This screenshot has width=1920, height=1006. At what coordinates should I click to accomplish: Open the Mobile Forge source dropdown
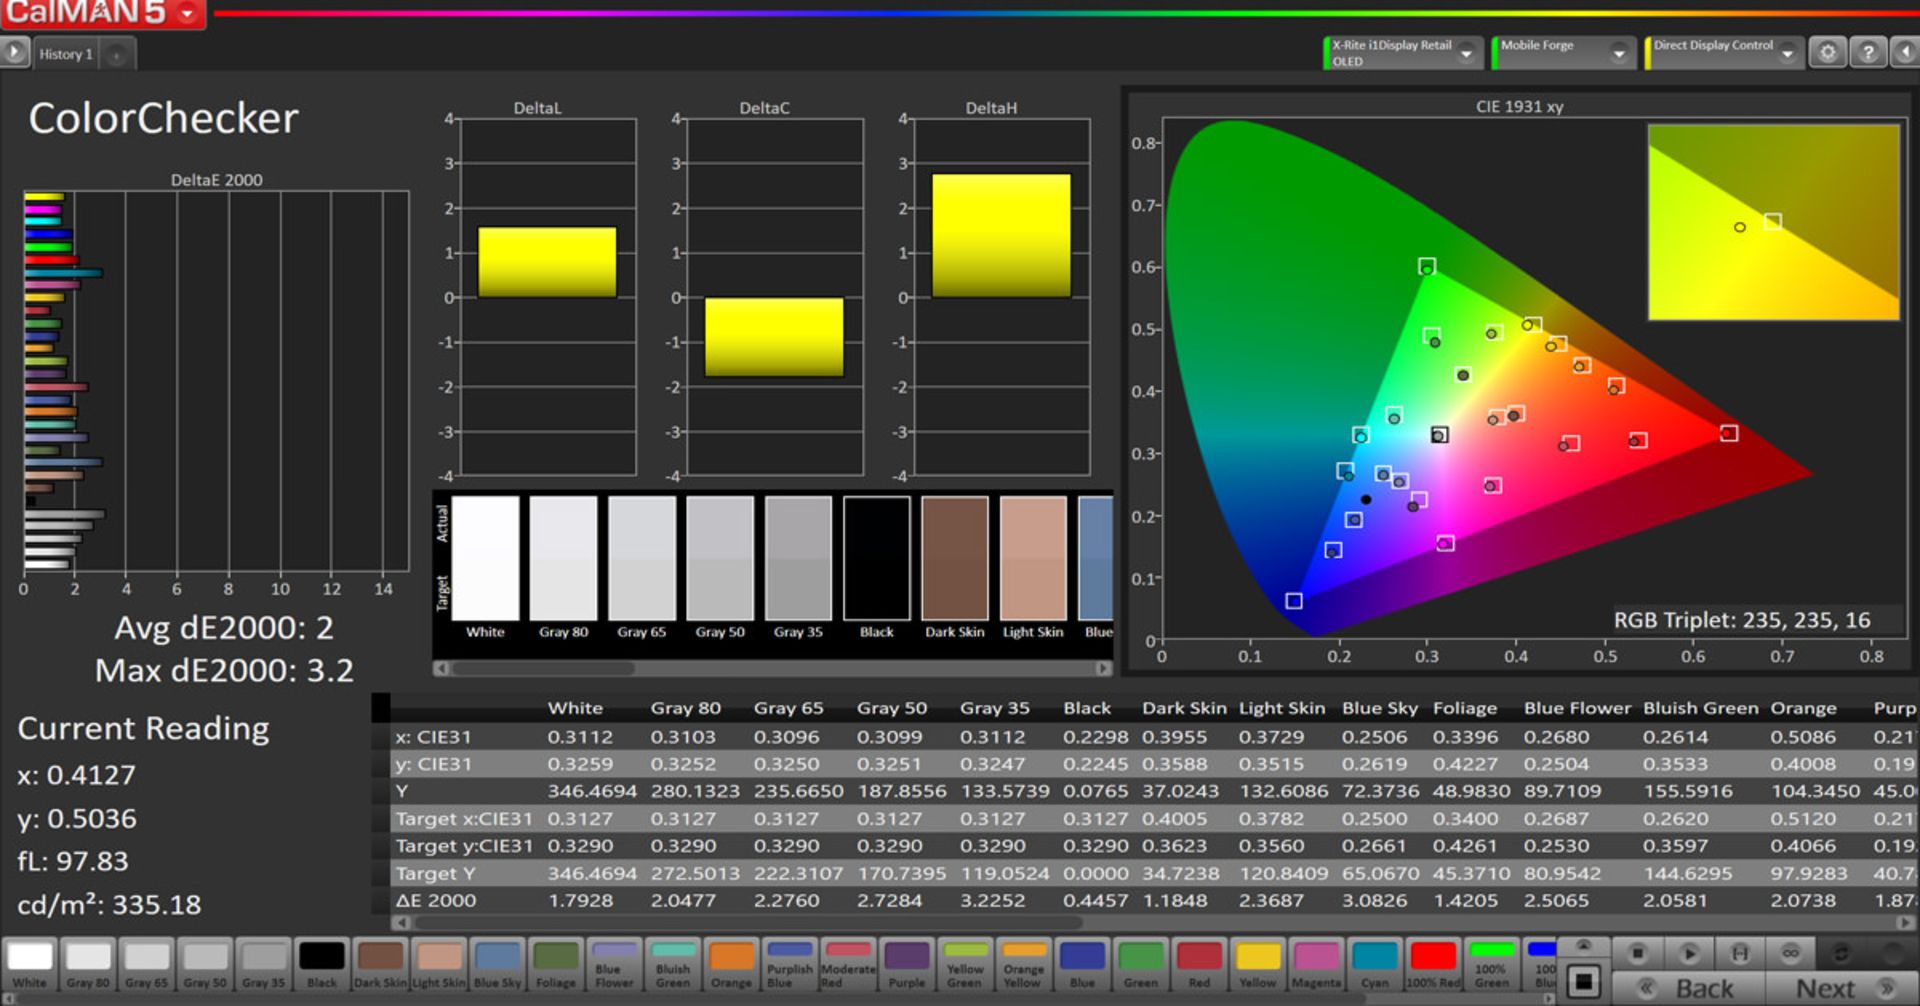click(x=1619, y=54)
